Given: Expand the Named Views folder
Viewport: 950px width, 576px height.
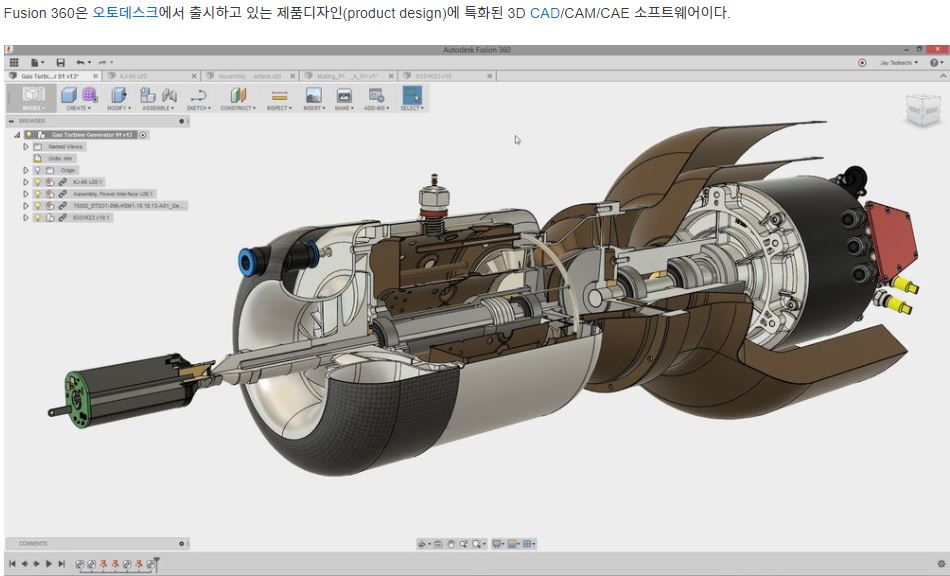Looking at the screenshot, I should pos(25,147).
